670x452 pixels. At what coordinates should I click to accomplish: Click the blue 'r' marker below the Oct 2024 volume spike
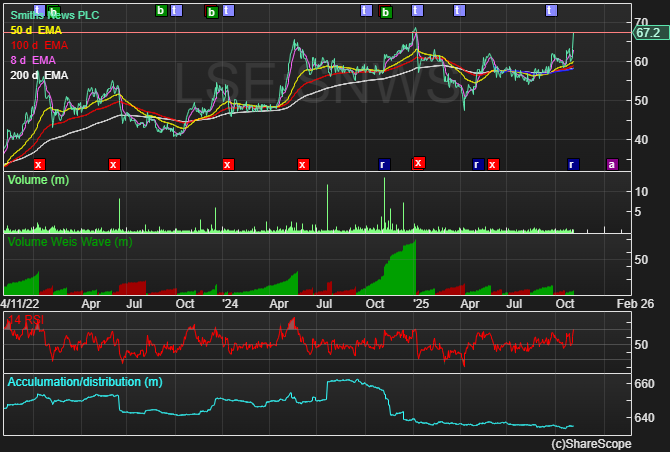[x=382, y=164]
